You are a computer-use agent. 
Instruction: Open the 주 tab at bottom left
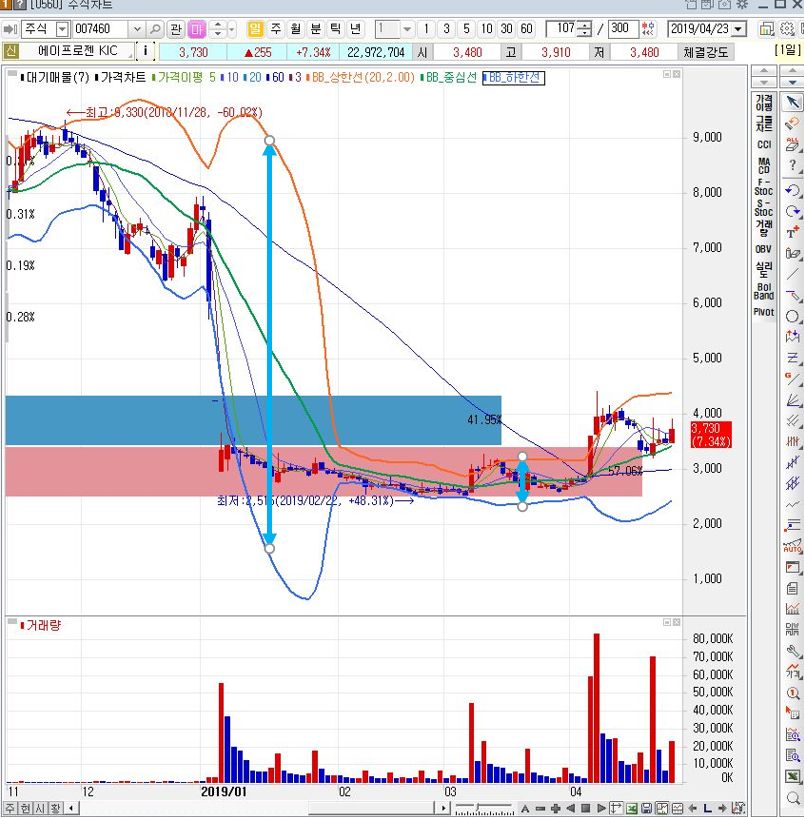[10, 809]
